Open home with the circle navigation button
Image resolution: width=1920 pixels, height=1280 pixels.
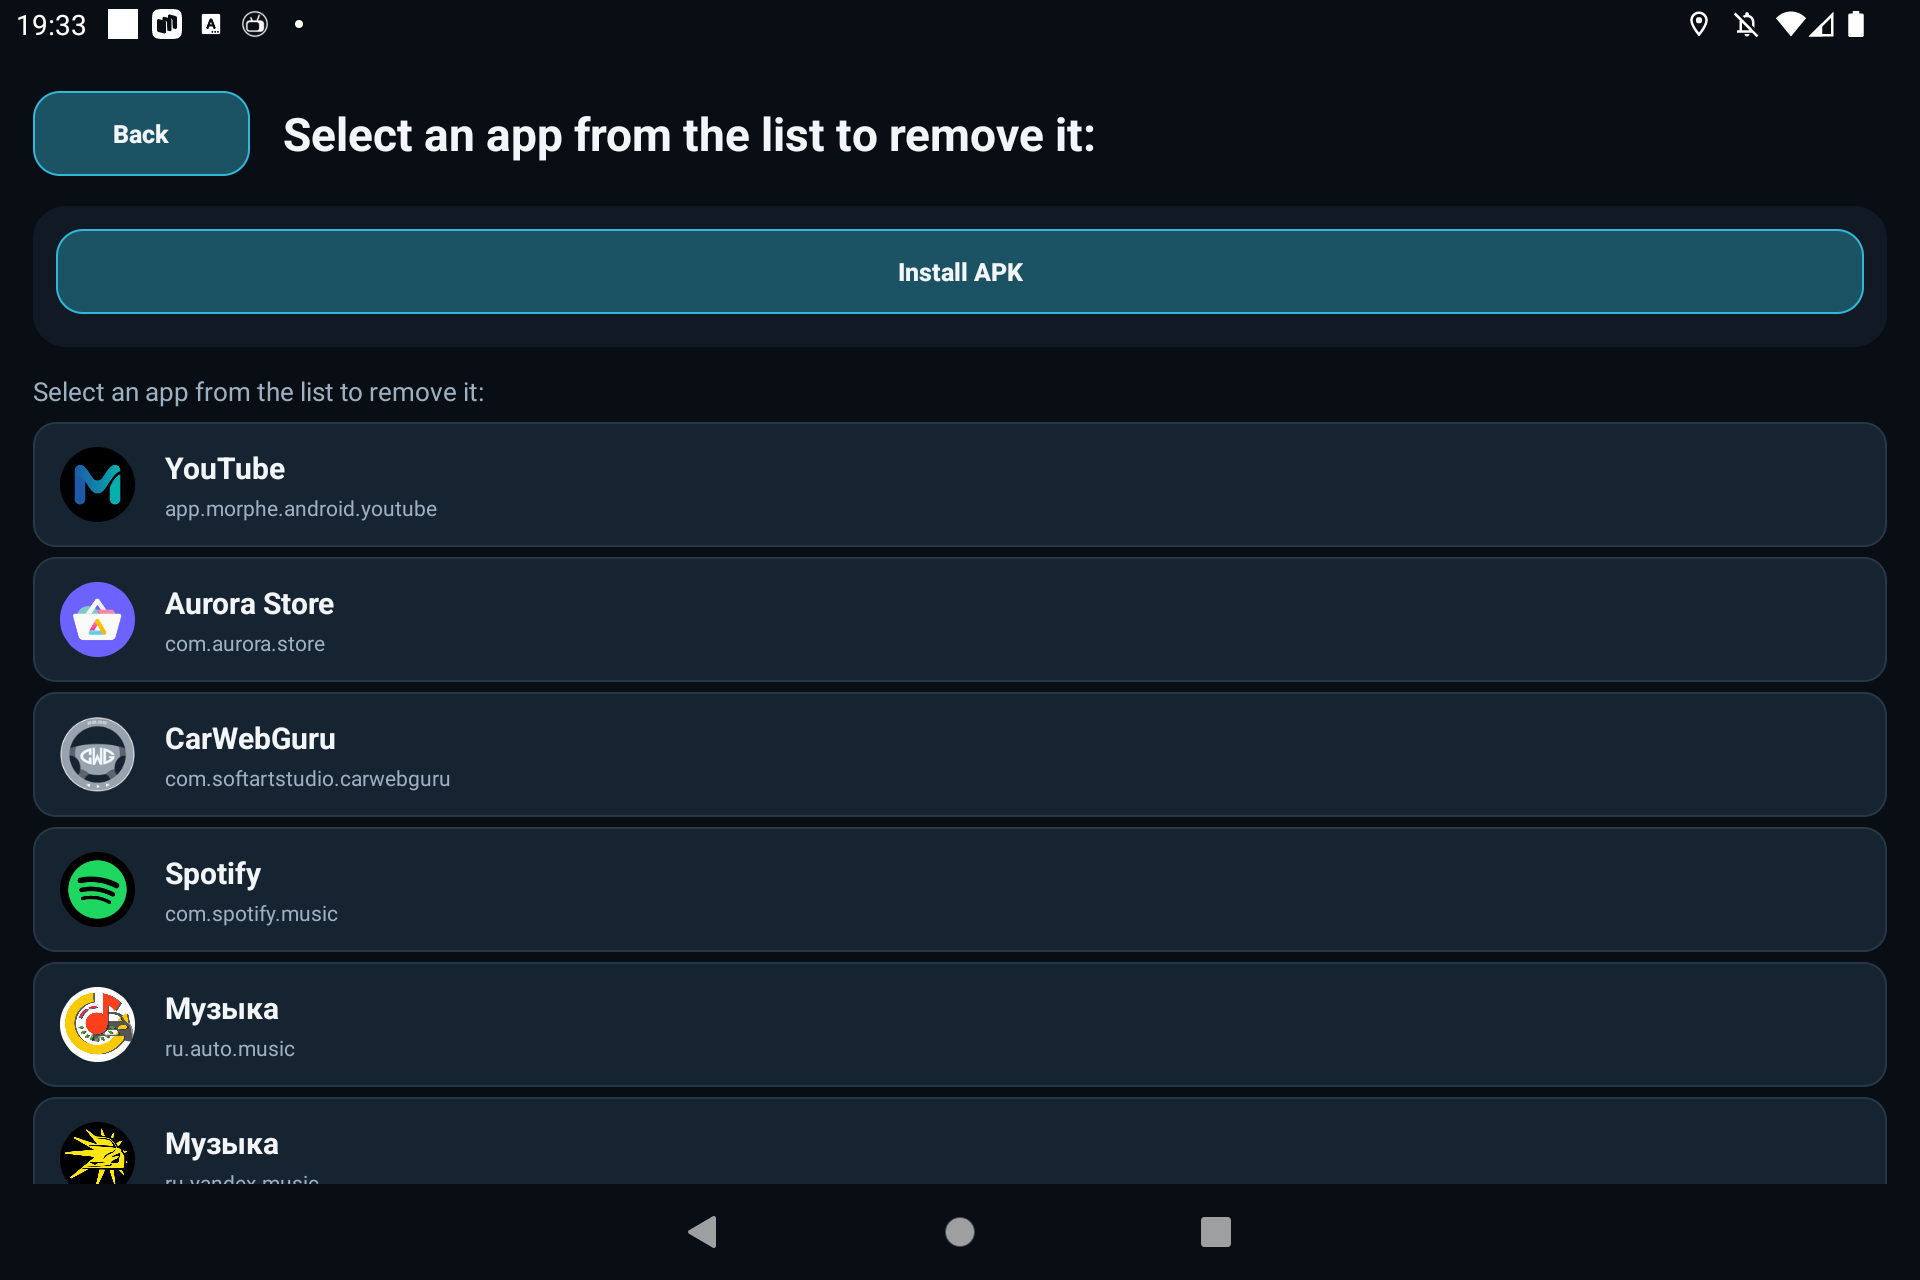(x=960, y=1232)
